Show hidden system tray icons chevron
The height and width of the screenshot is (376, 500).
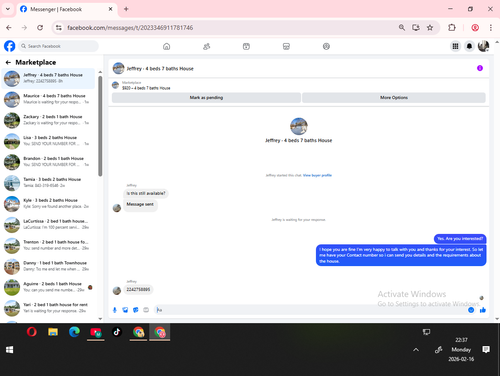pyautogui.click(x=416, y=350)
